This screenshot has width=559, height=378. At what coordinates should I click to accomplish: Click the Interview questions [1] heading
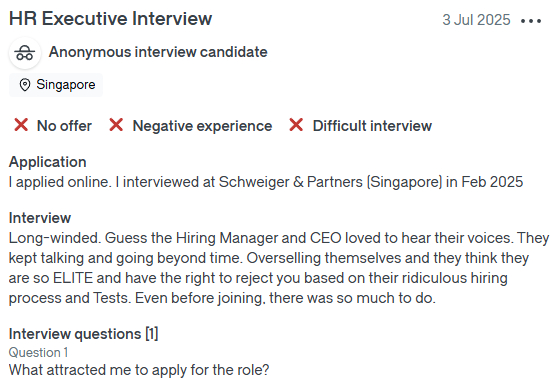point(83,334)
